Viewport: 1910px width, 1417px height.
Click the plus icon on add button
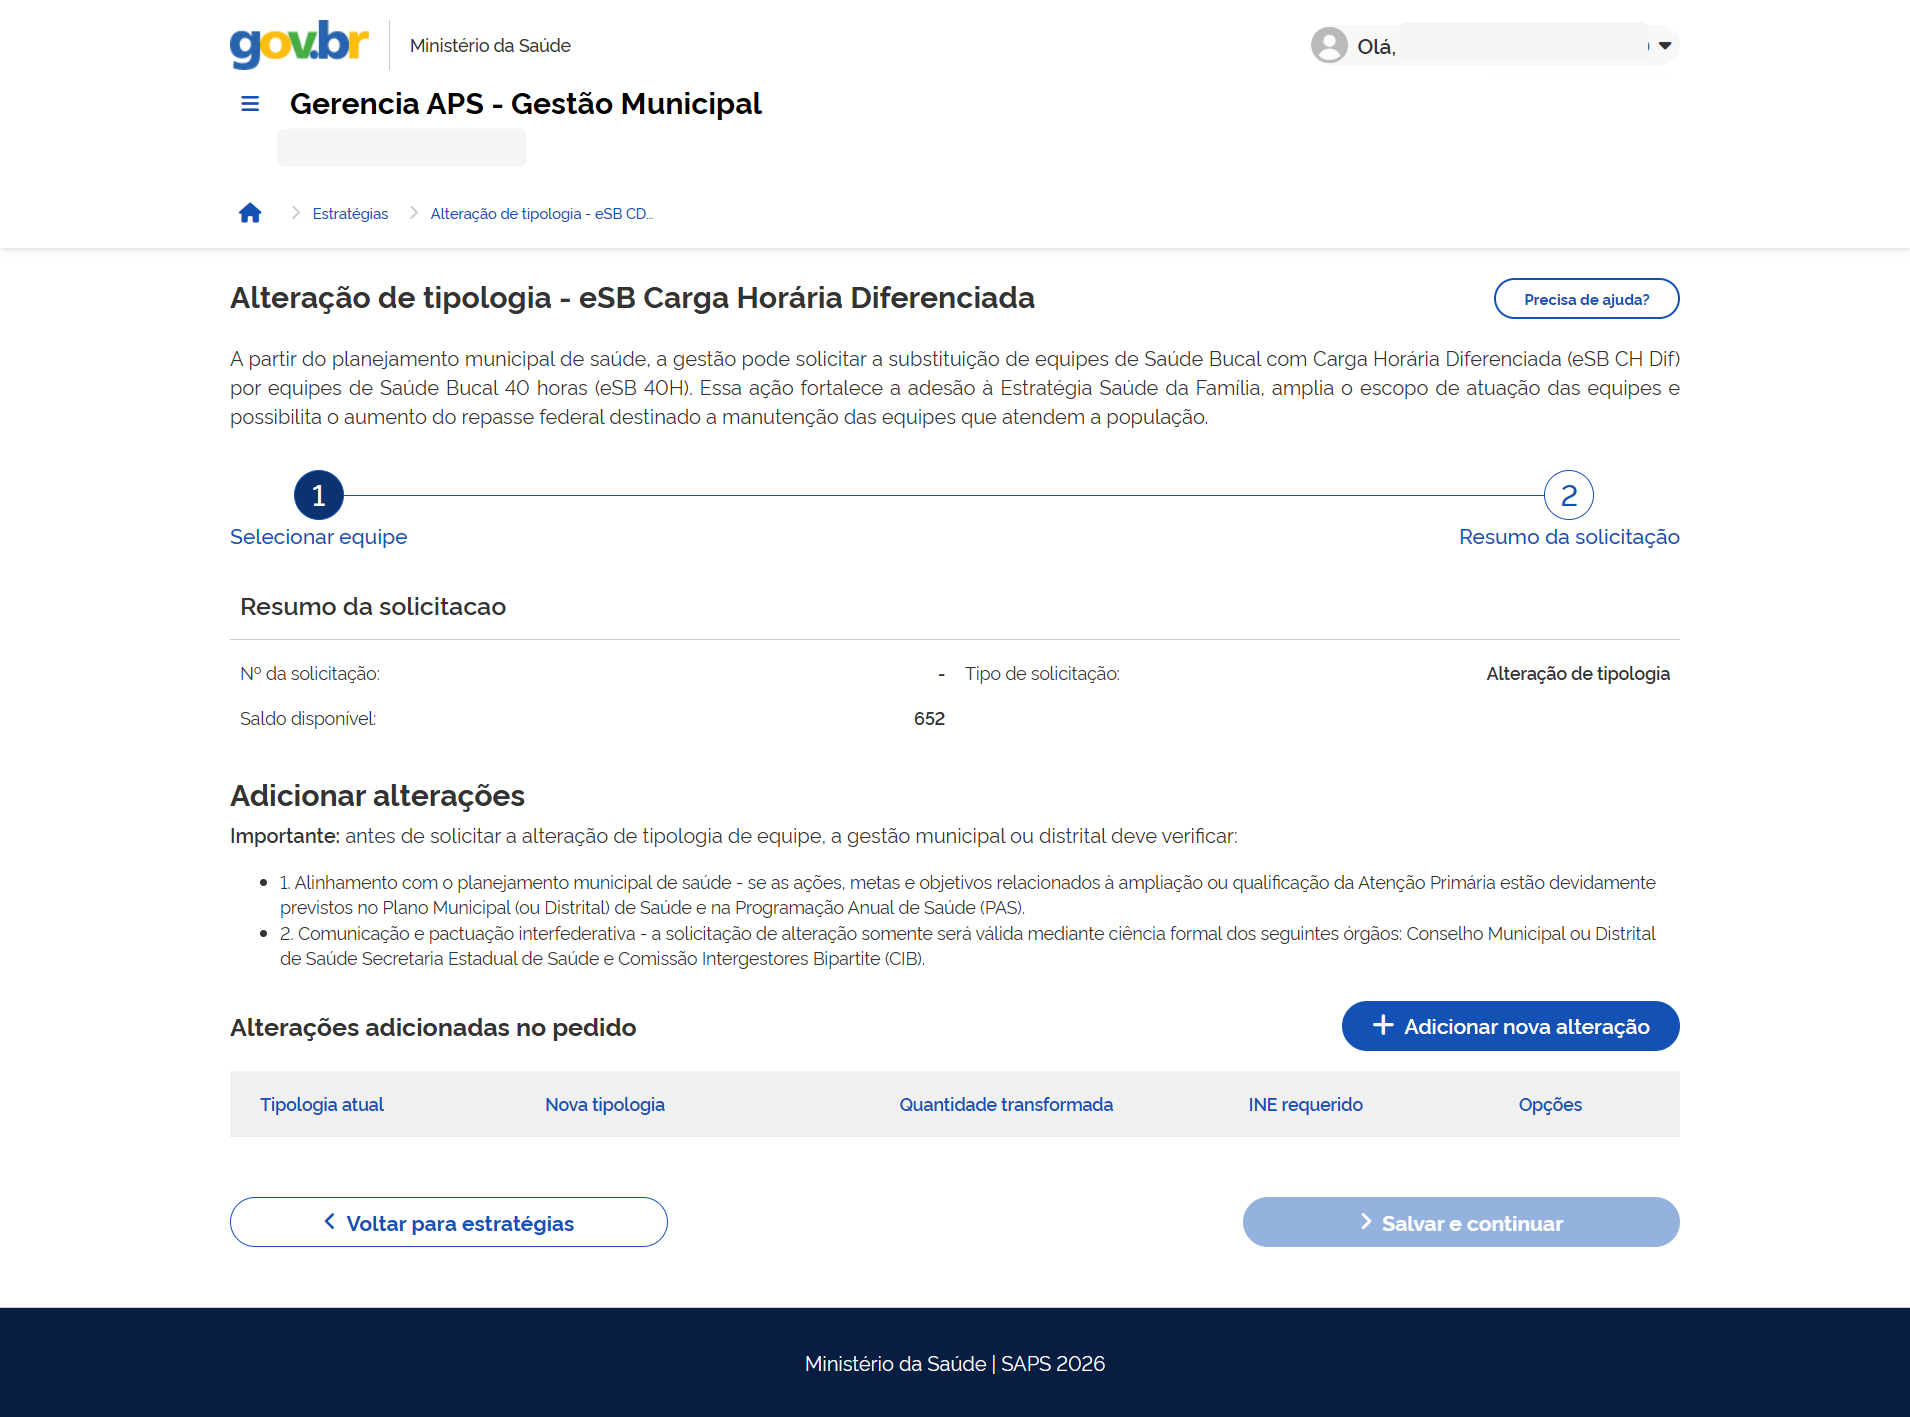[1383, 1025]
